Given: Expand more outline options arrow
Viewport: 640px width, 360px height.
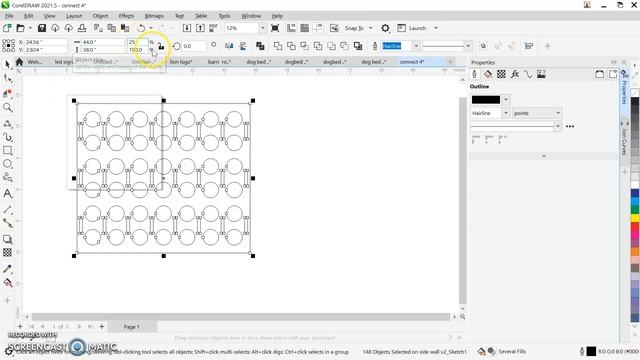Looking at the screenshot, I should point(544,156).
